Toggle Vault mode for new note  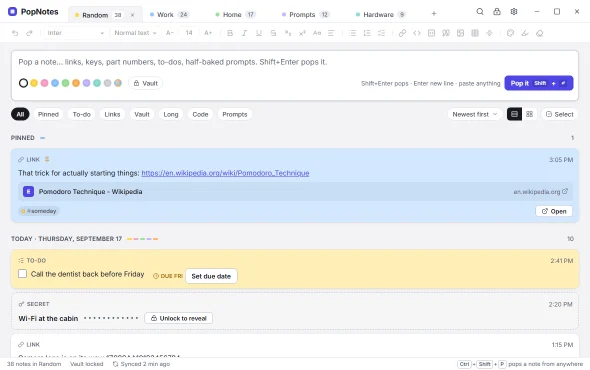click(146, 83)
